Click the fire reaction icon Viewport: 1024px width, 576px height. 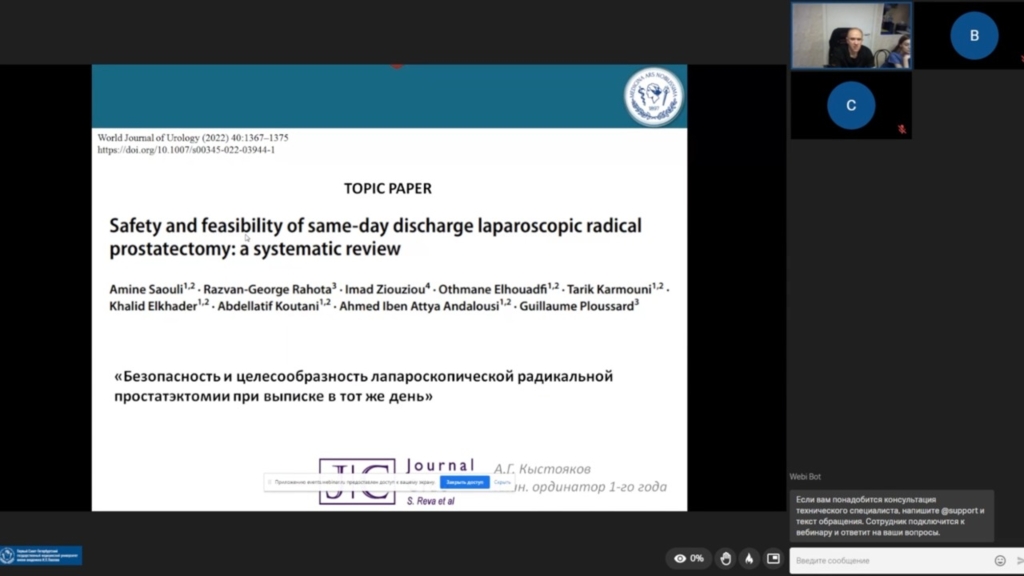[749, 558]
